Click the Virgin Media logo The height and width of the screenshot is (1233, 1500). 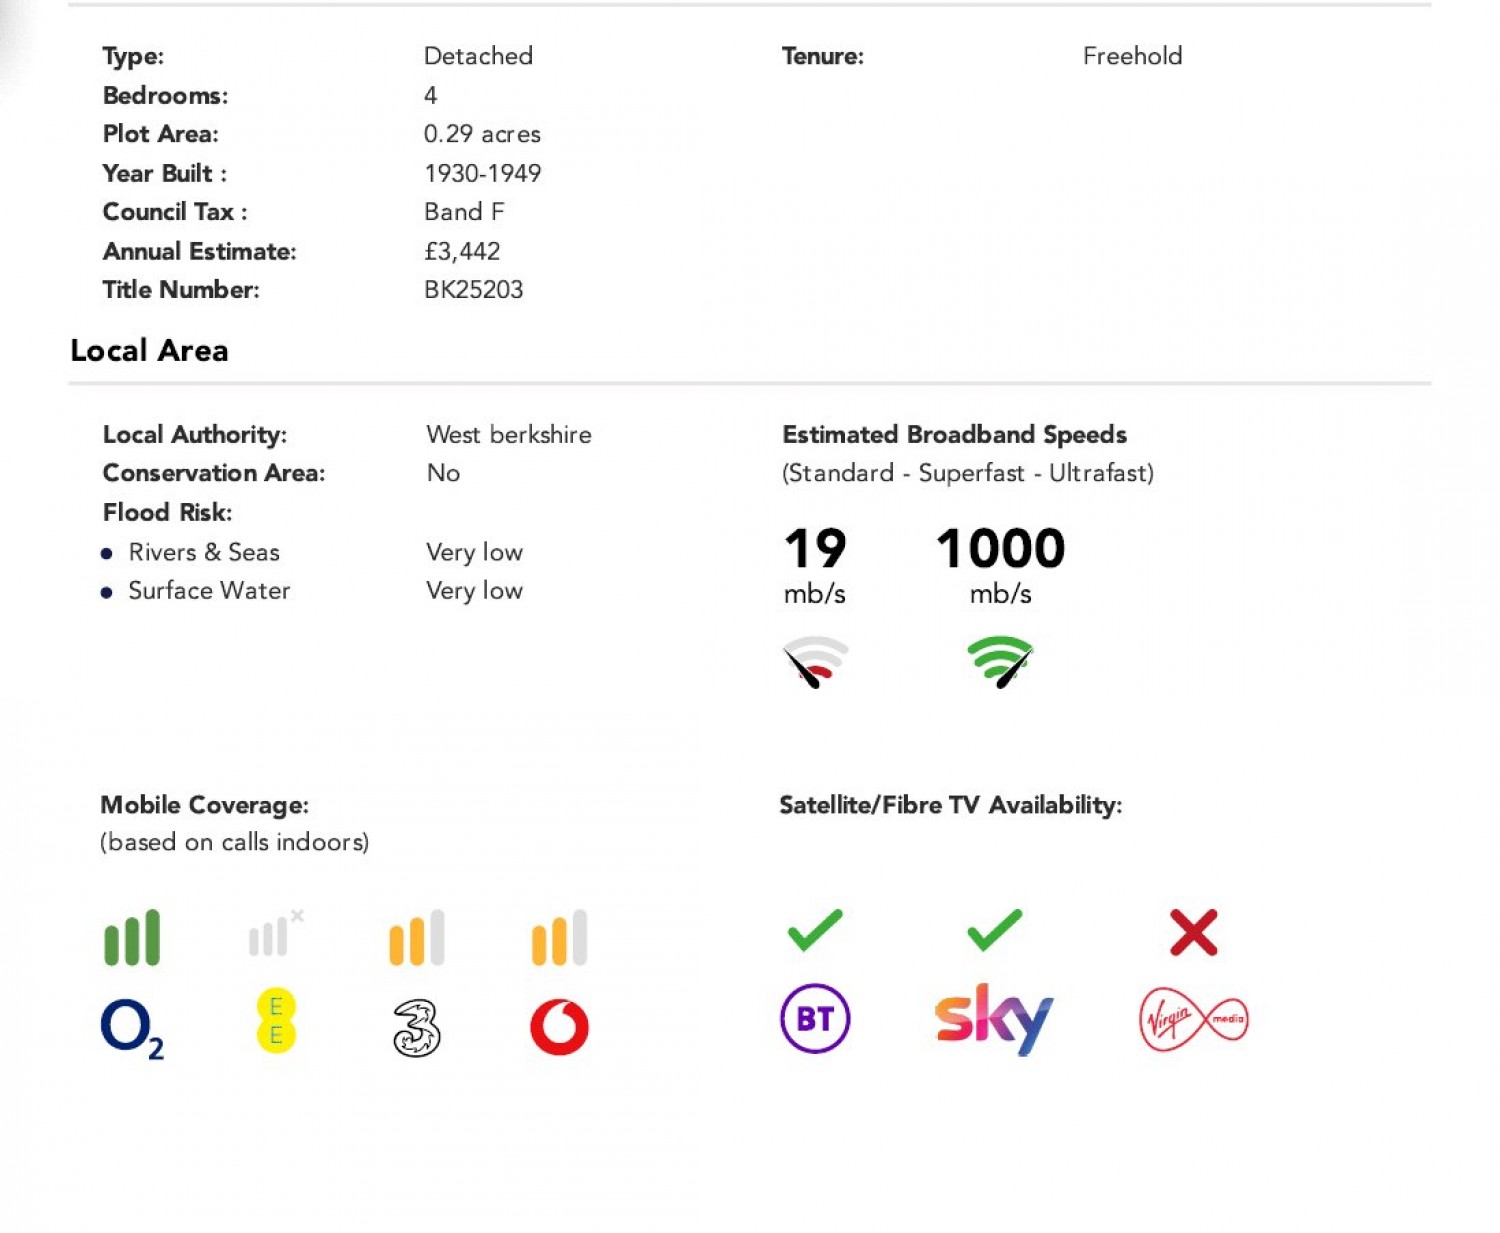point(1193,1020)
